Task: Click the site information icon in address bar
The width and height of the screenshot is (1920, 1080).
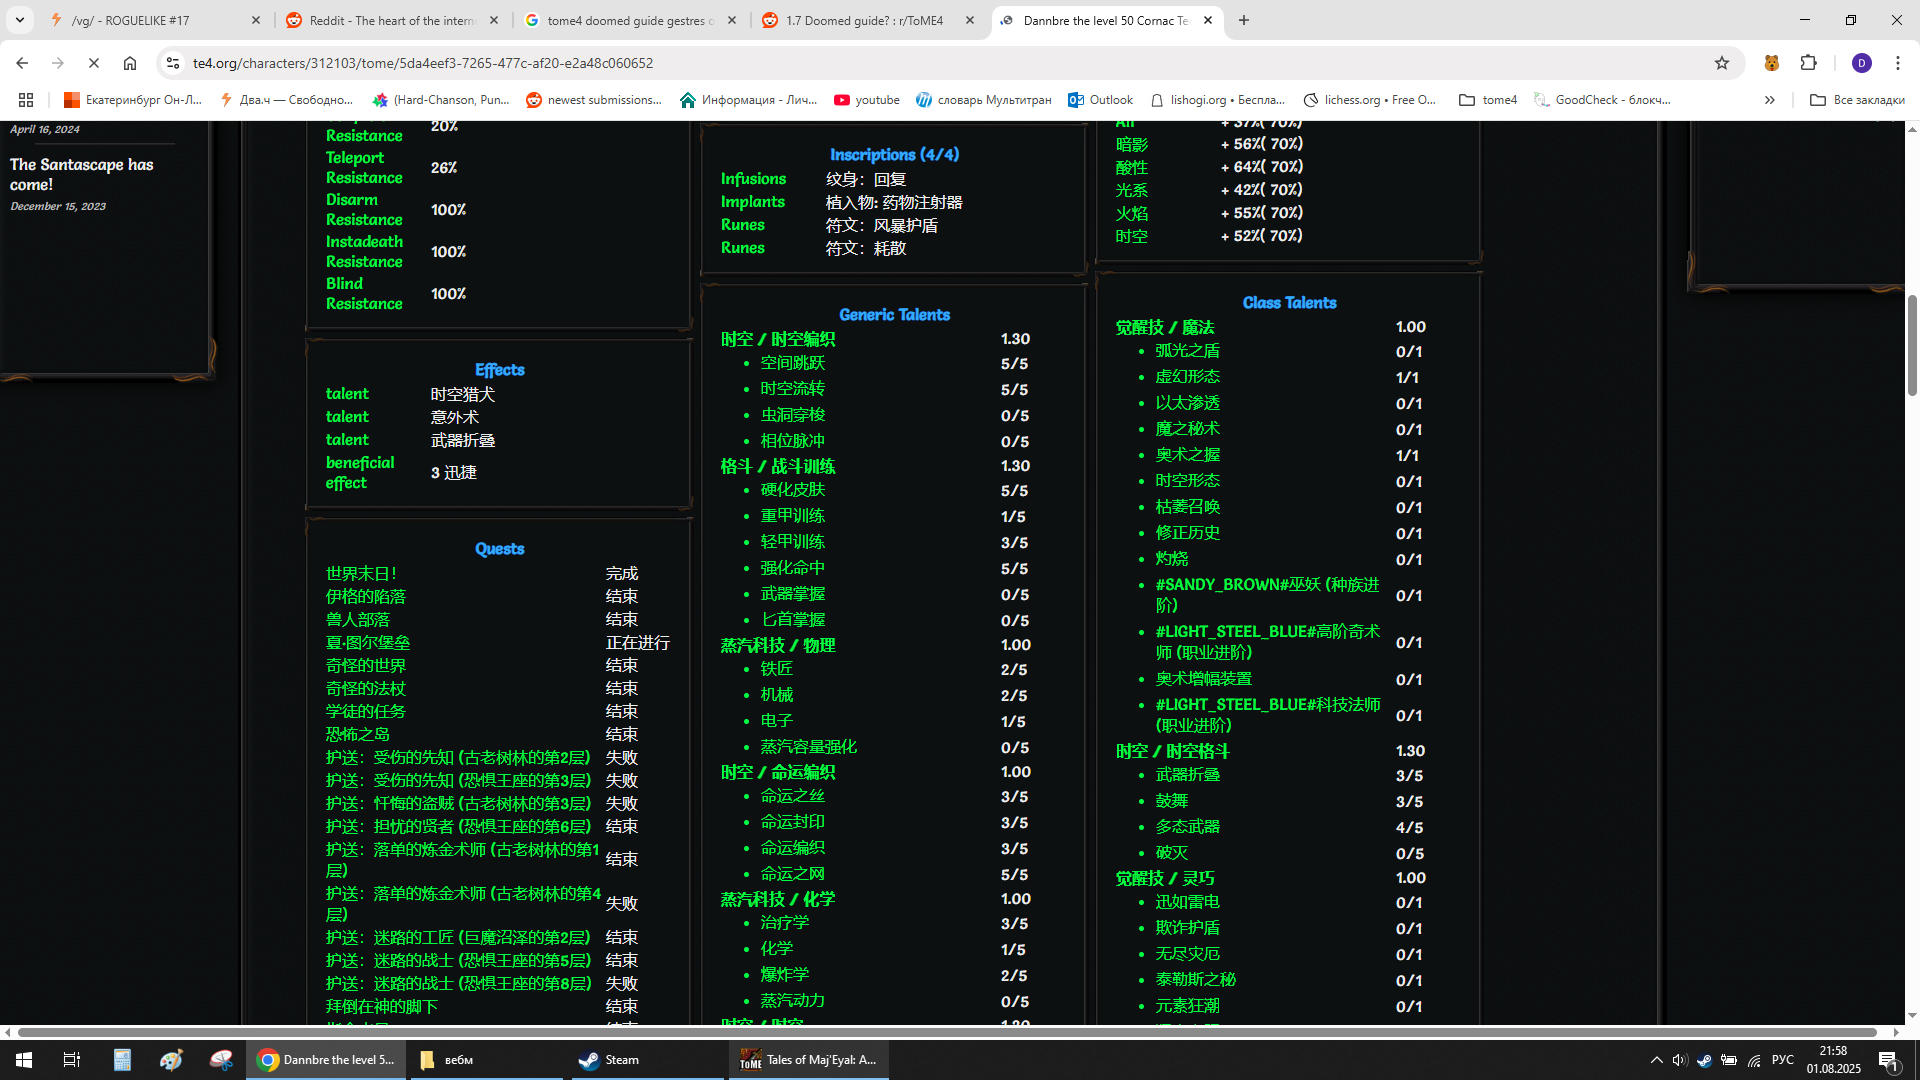Action: [x=172, y=63]
